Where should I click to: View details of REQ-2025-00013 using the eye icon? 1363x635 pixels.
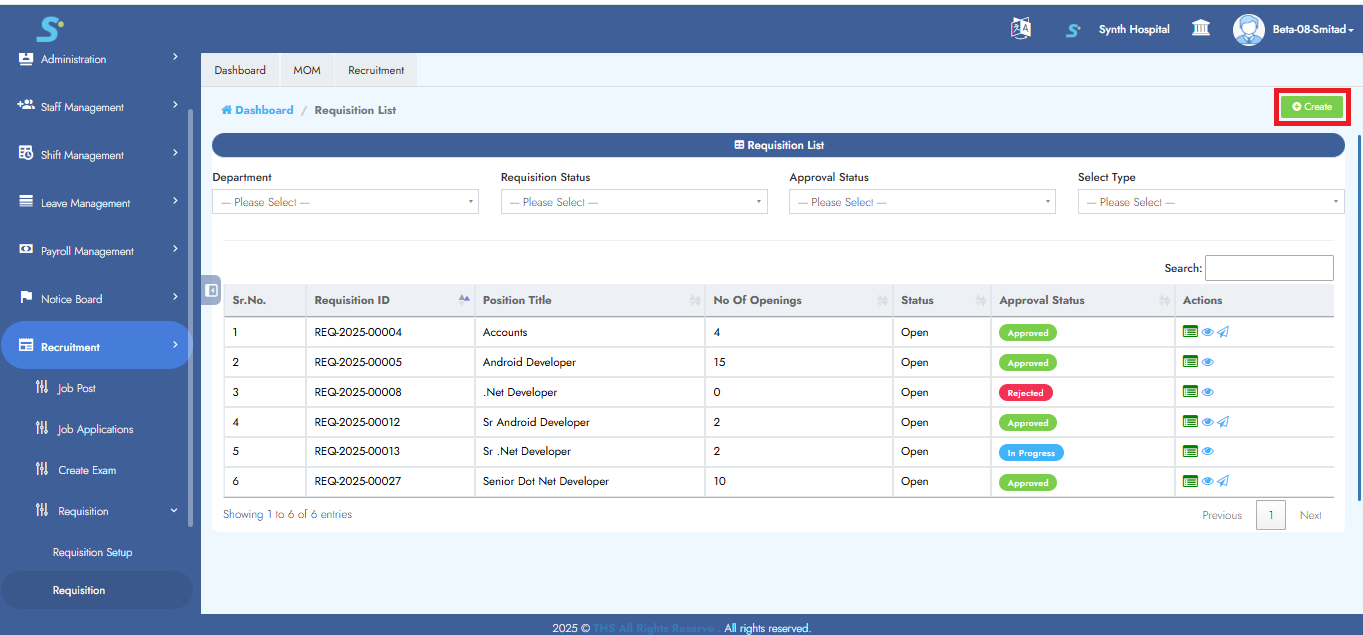click(x=1206, y=451)
